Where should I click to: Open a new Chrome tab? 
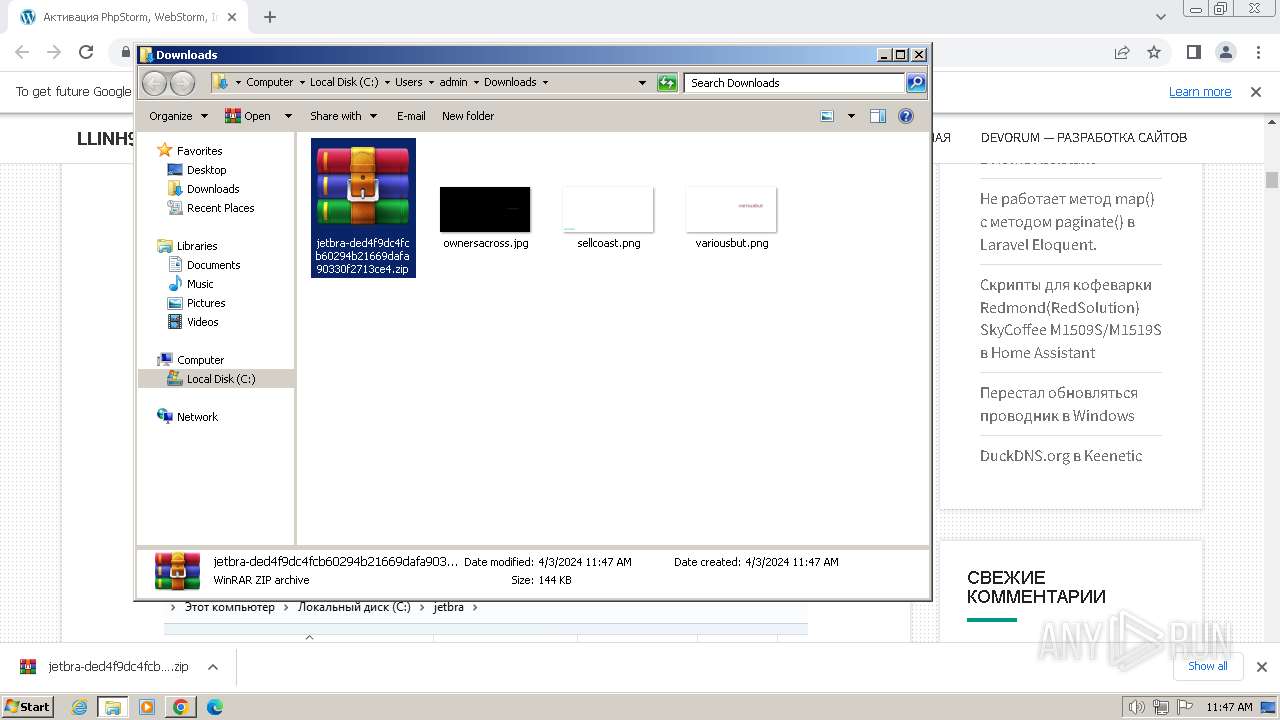pos(270,17)
